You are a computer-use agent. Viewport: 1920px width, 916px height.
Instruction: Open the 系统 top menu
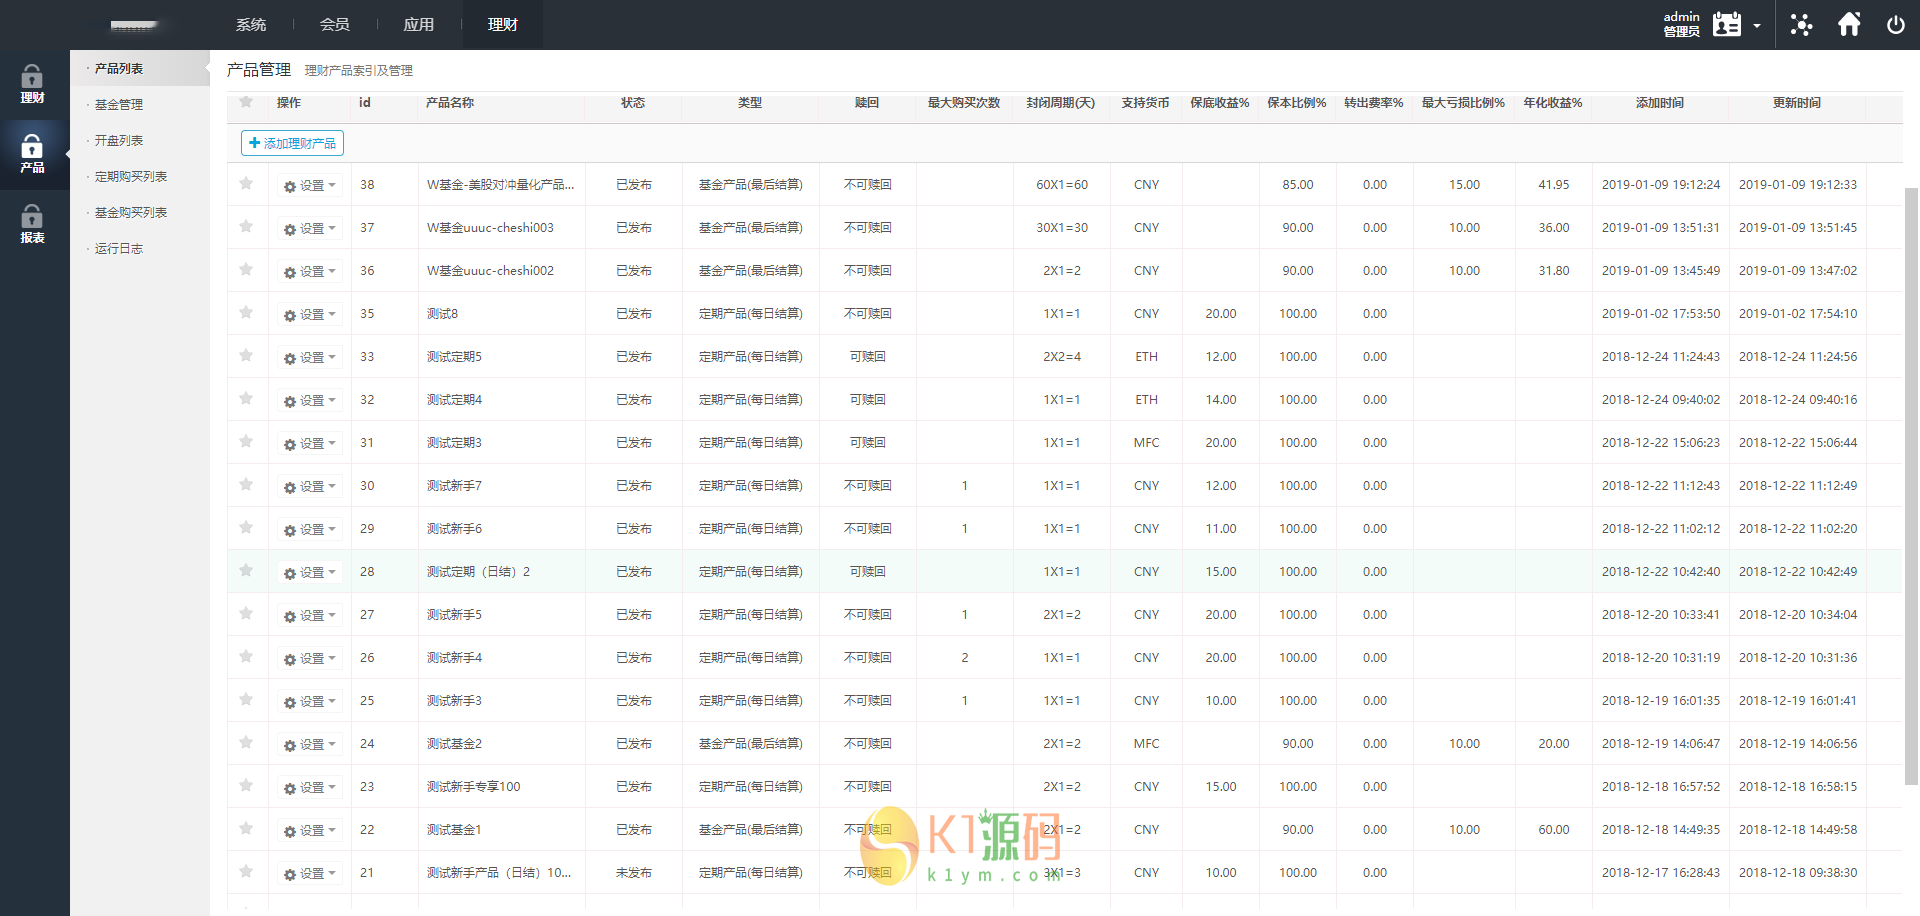(x=251, y=25)
